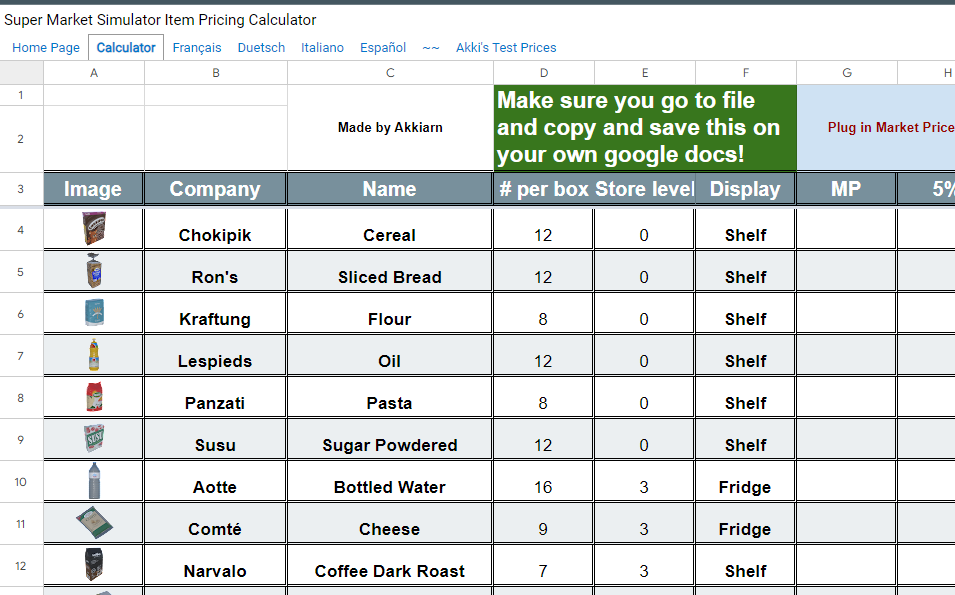Screen dimensions: 955x595
Task: Select the Display cell for Bottled Water
Action: click(745, 487)
